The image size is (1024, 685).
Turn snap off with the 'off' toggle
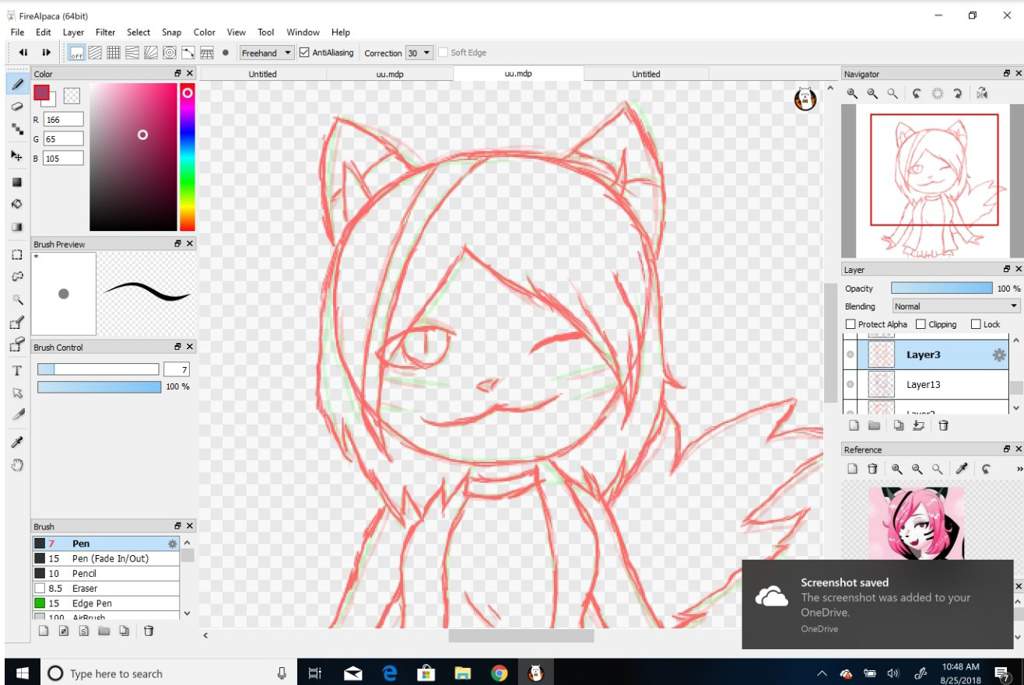point(76,52)
